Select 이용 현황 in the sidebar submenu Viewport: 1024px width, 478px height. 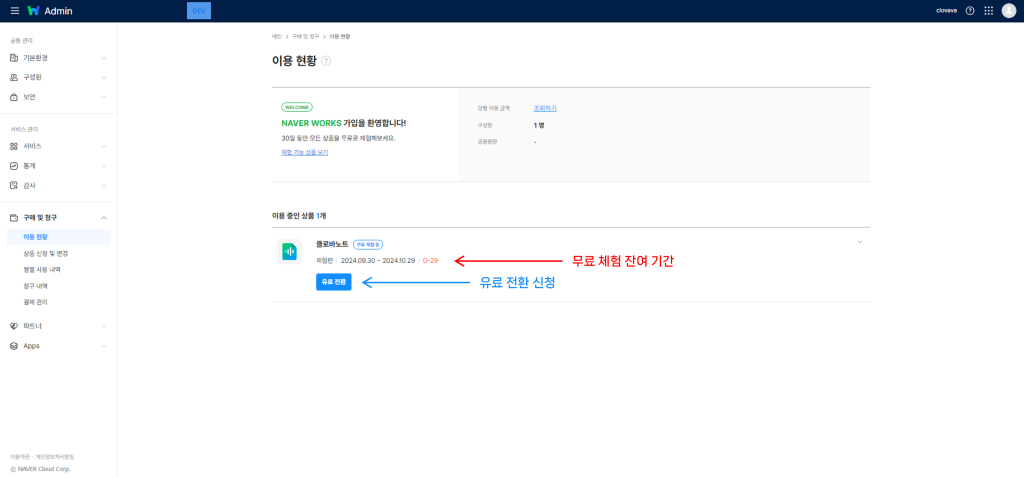pyautogui.click(x=58, y=237)
